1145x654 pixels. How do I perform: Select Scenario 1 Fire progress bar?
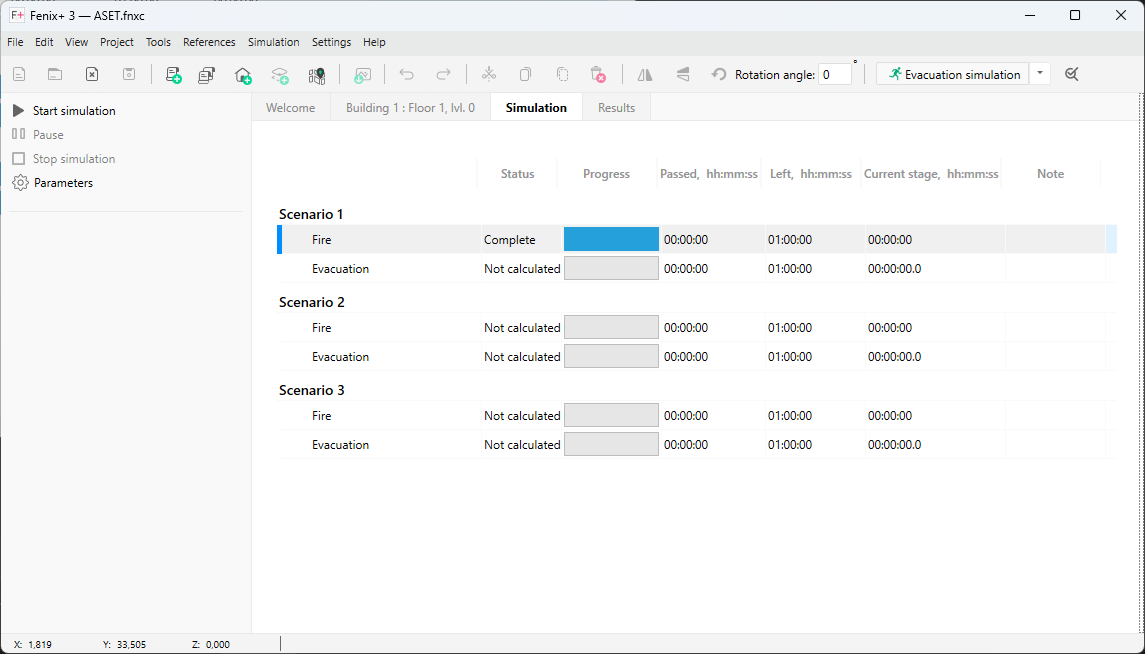pos(611,239)
